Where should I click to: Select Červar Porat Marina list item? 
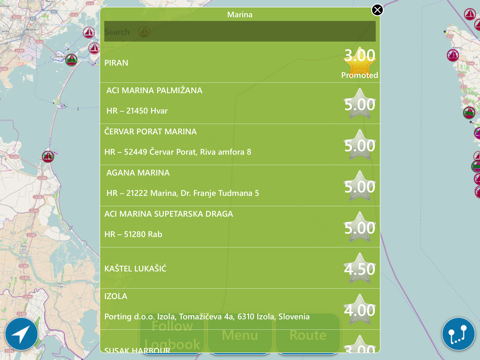240,144
